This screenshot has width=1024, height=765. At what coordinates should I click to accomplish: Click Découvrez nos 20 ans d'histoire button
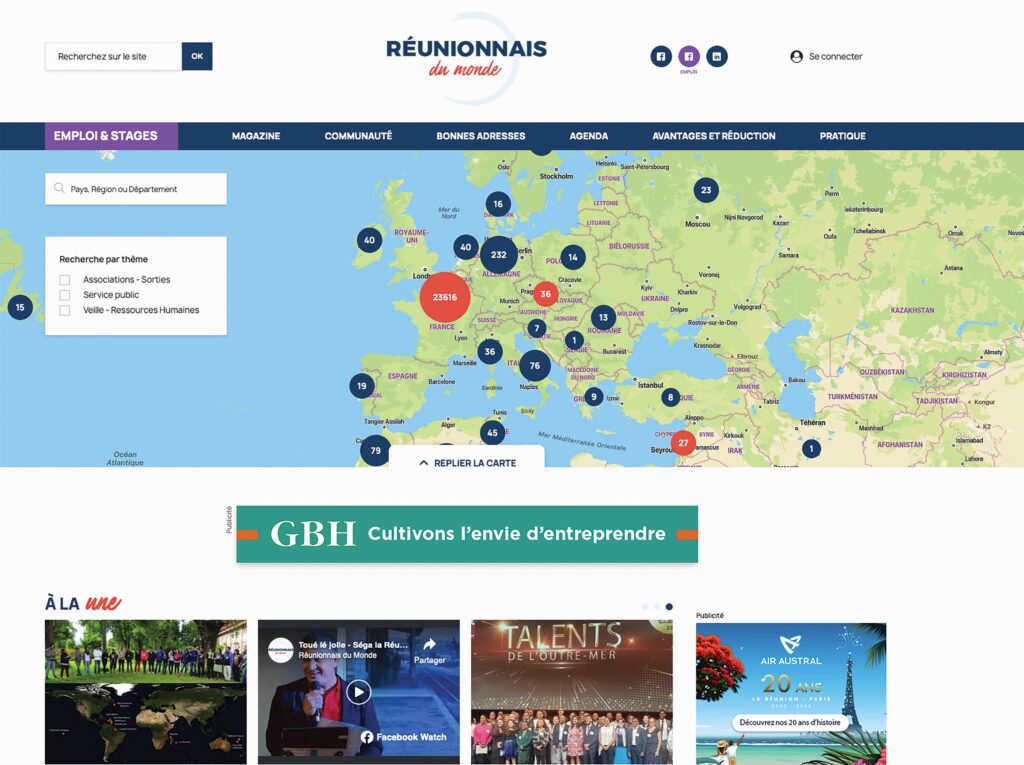(790, 723)
